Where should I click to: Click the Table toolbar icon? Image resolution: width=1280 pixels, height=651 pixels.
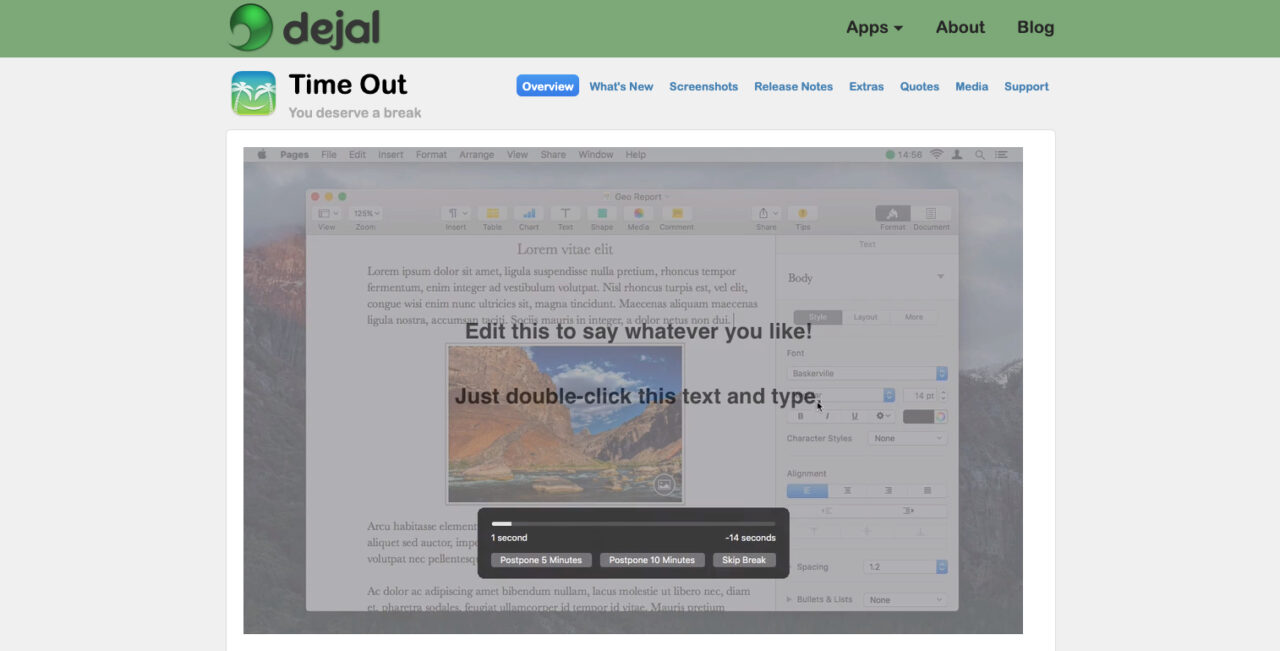click(492, 213)
